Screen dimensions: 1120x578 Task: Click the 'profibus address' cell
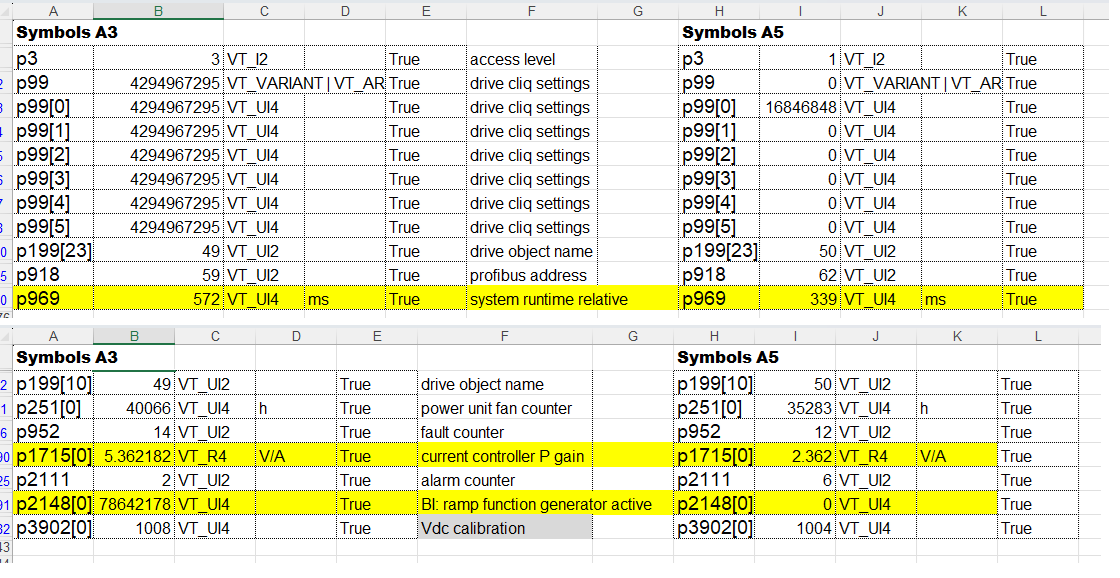pyautogui.click(x=530, y=275)
